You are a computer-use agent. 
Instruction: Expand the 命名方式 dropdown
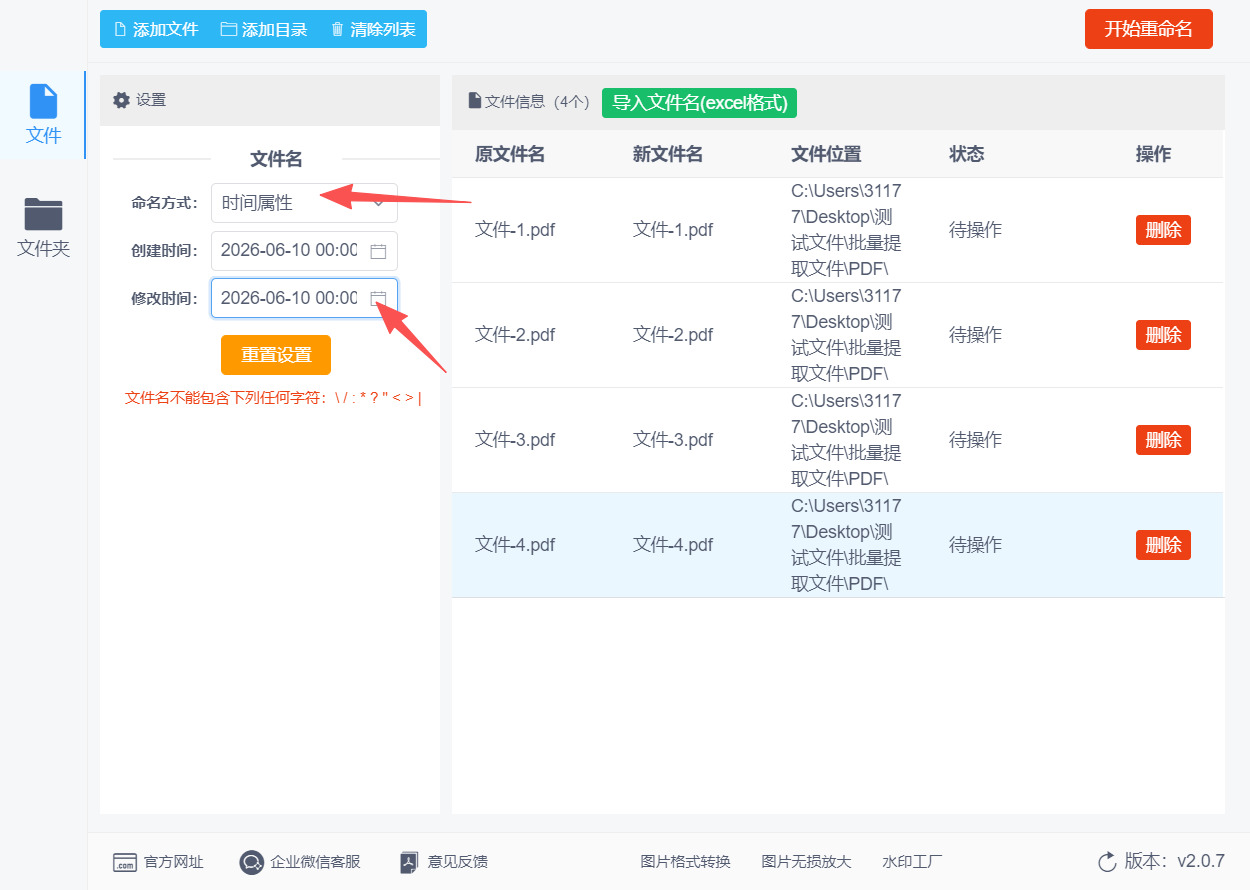[x=304, y=203]
